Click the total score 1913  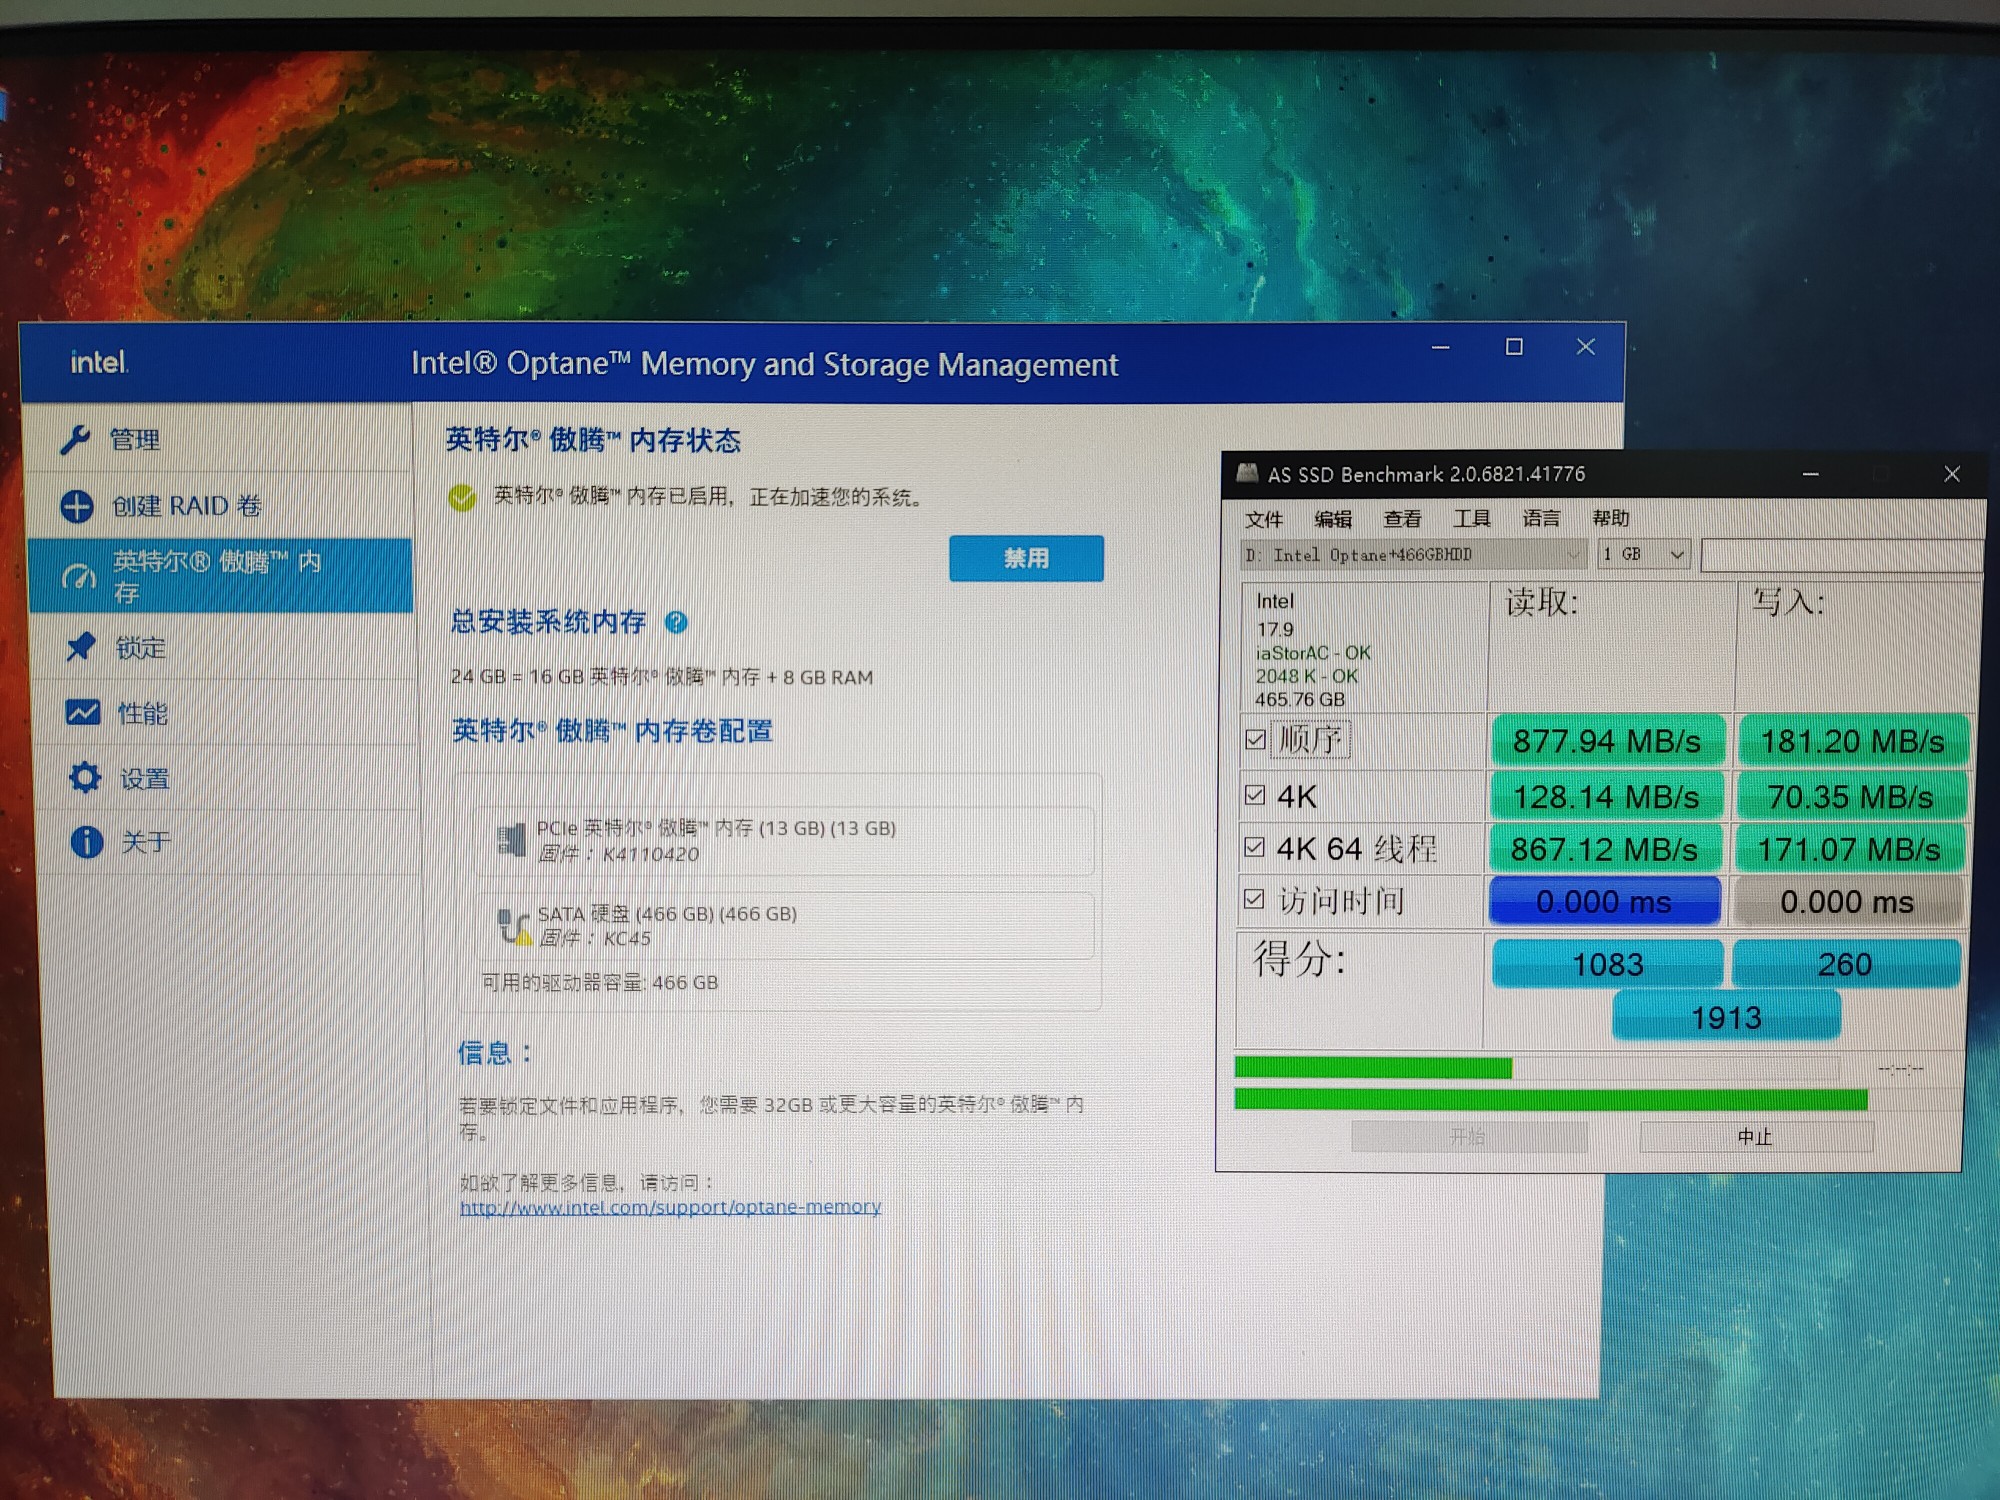(x=1726, y=1017)
